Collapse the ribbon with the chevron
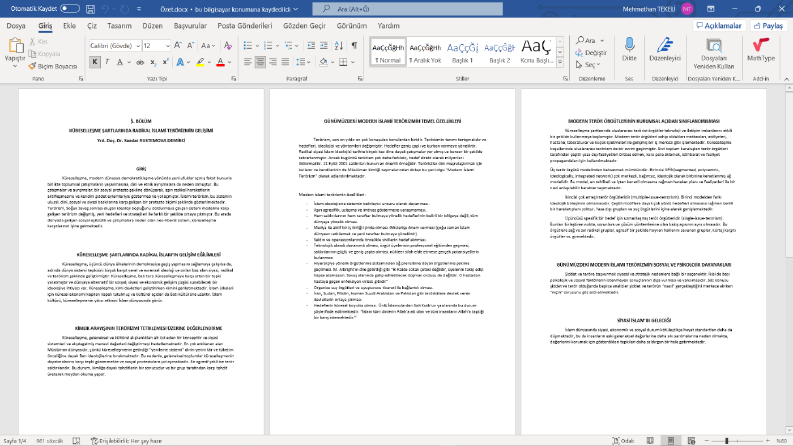793x446 pixels. (x=786, y=79)
